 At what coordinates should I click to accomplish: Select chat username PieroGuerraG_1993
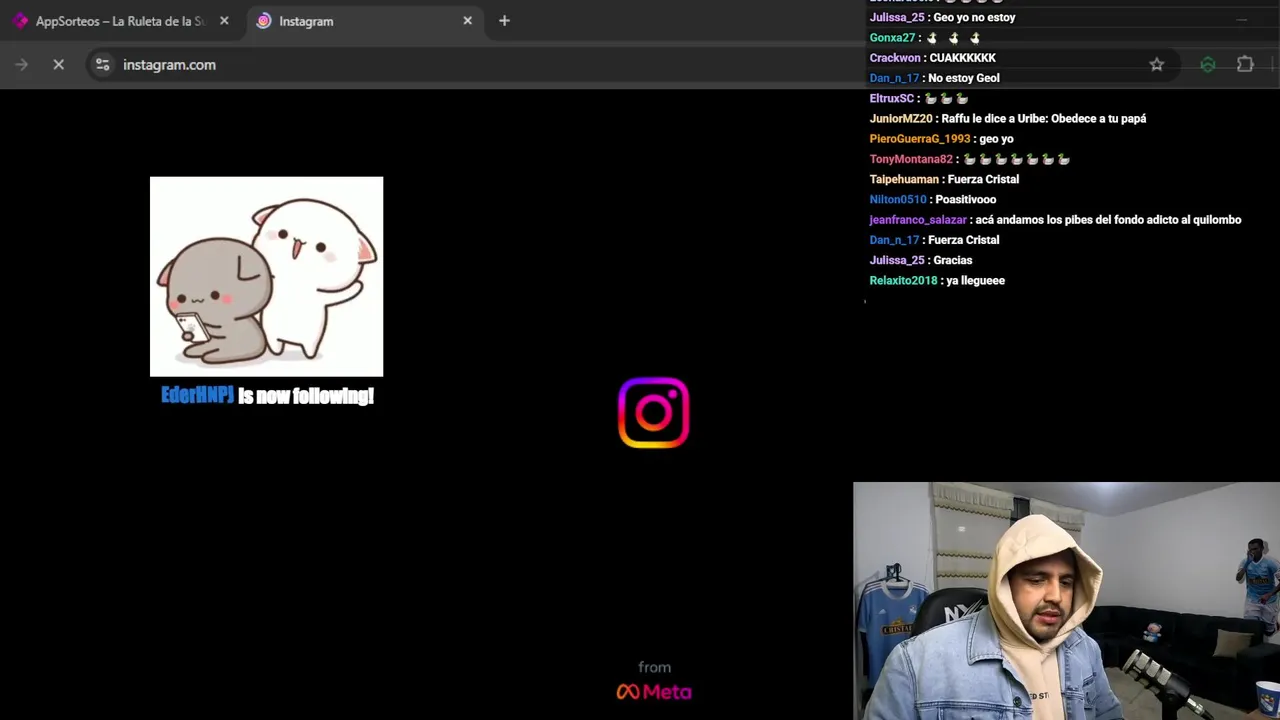click(x=920, y=139)
